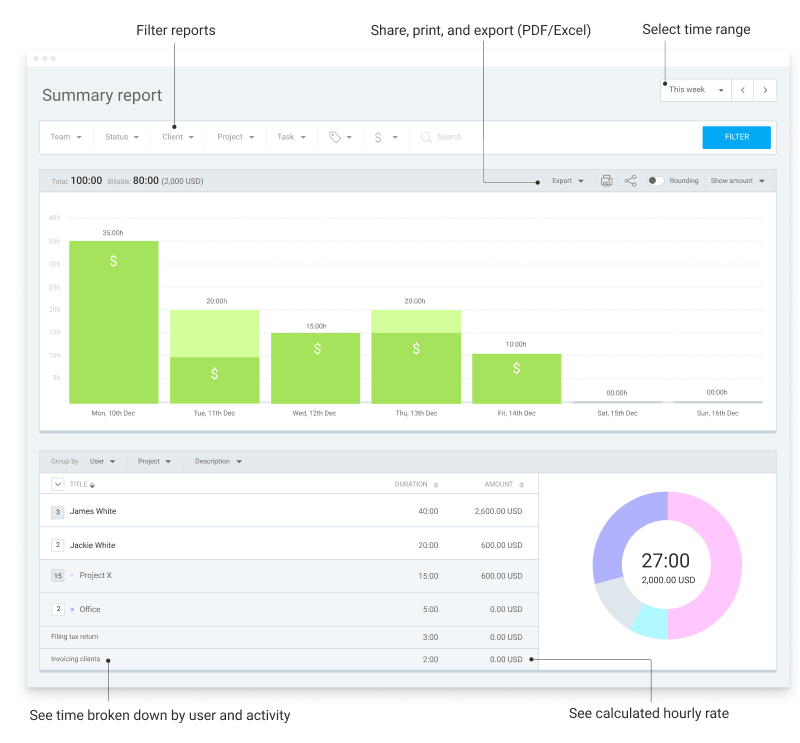Click the Sat, 15th Dec axis label
The image size is (800, 743).
click(x=617, y=413)
